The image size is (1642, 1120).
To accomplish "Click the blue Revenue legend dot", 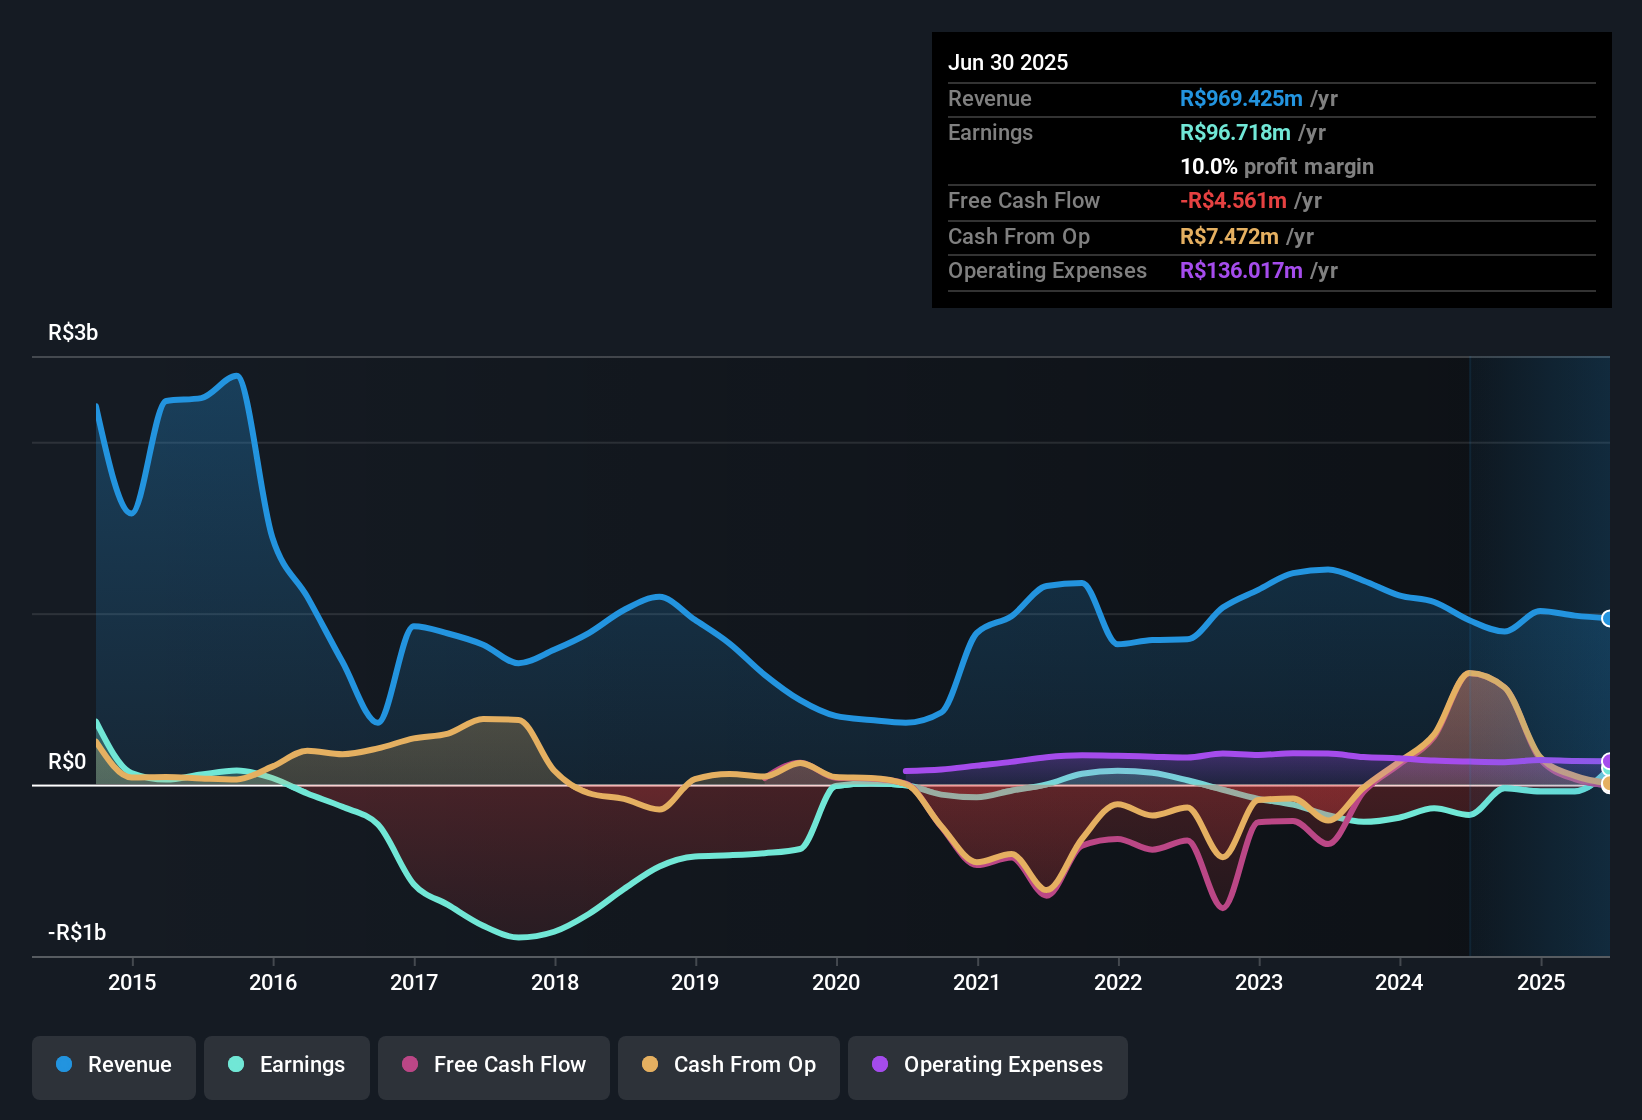I will coord(65,1065).
